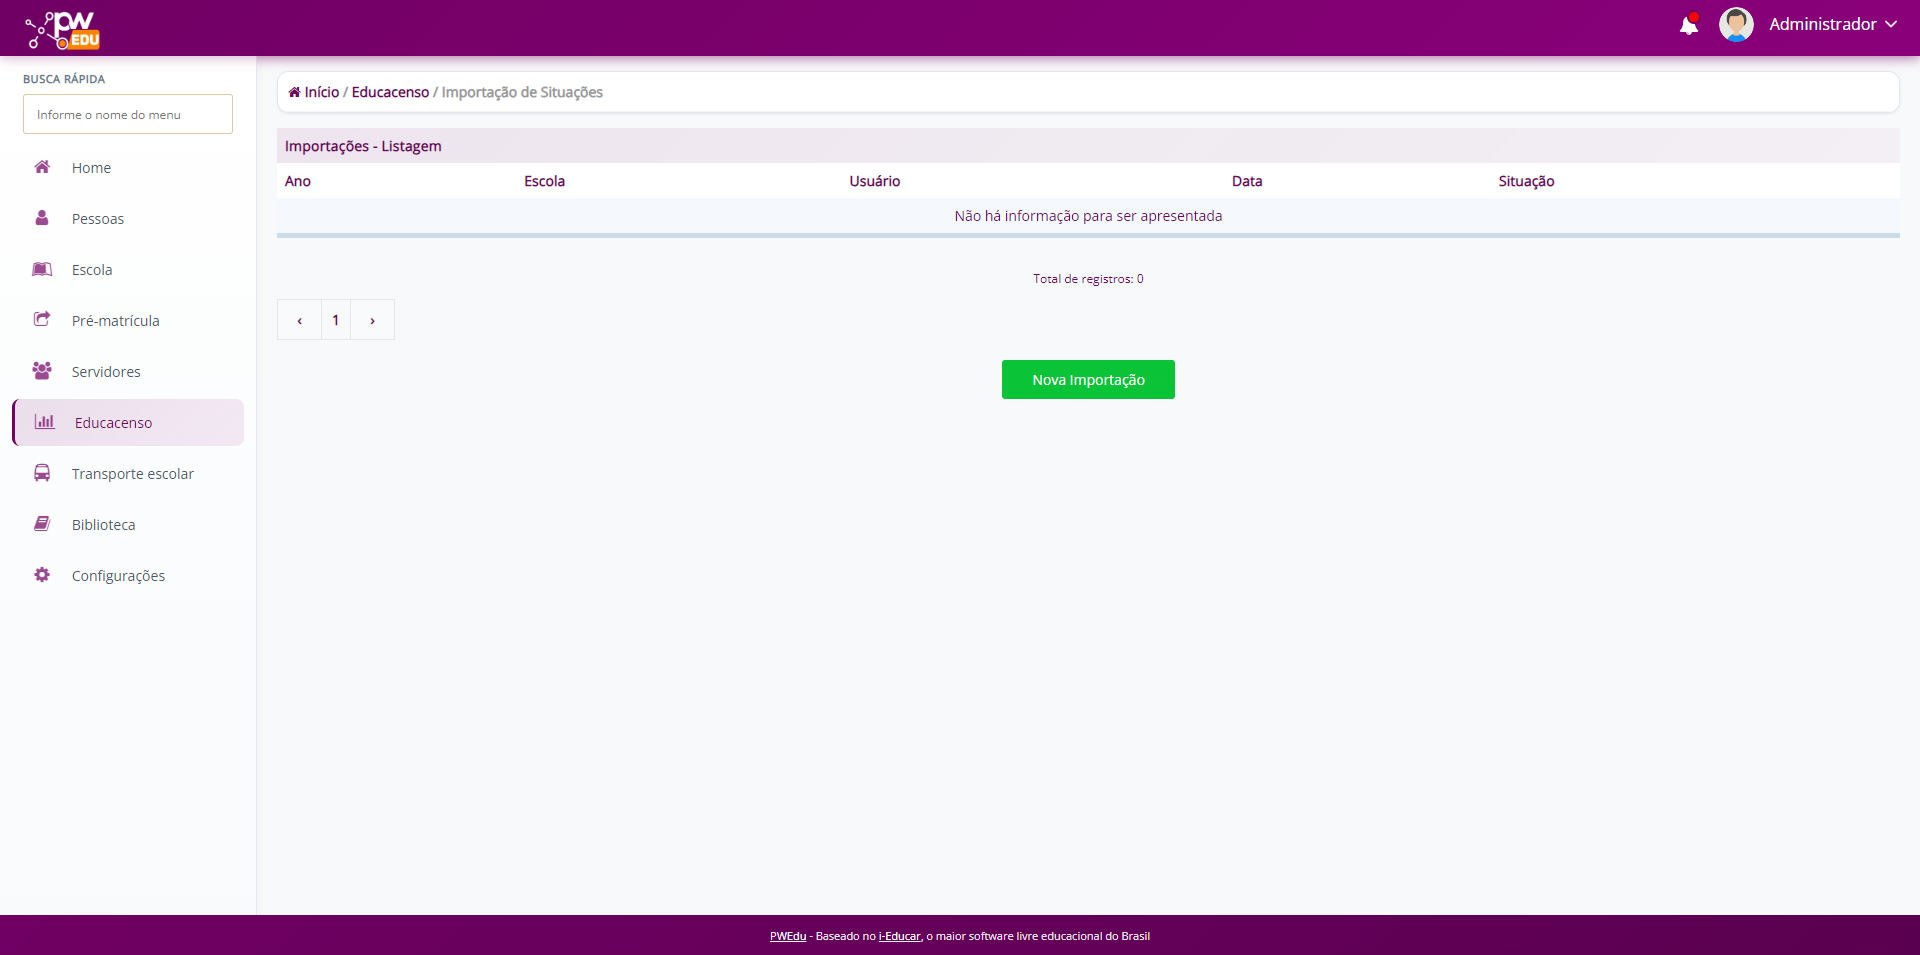Open the Educacenso sidebar menu
The height and width of the screenshot is (955, 1920).
click(113, 423)
